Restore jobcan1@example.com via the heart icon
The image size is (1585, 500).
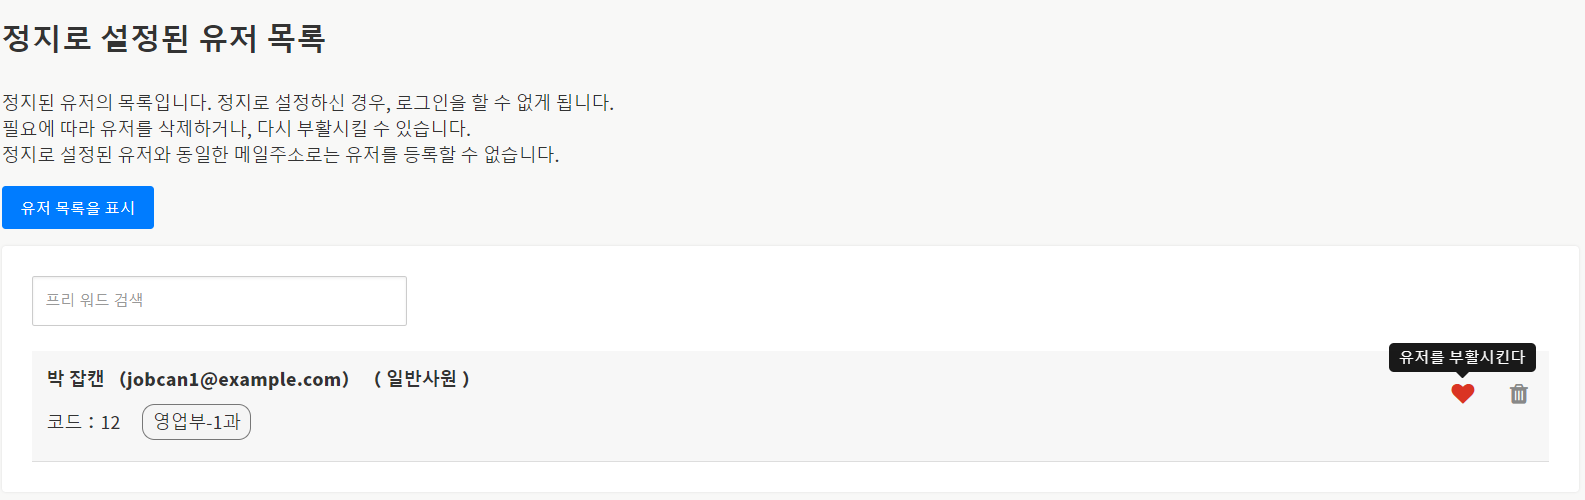click(x=1462, y=394)
